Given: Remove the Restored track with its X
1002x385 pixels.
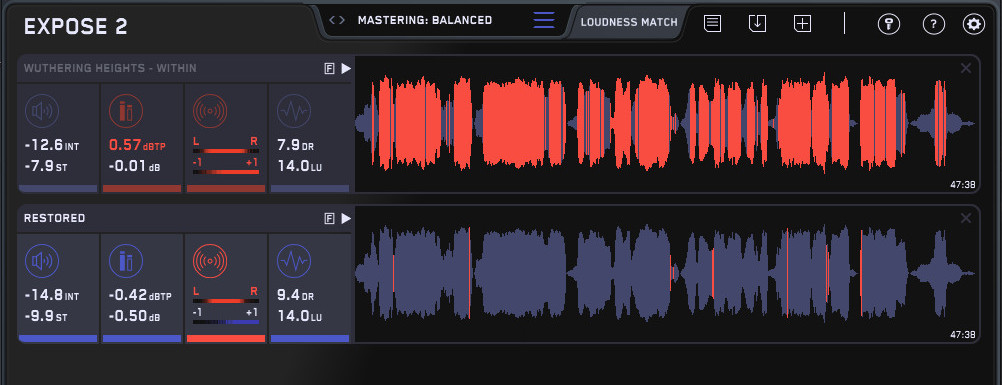Looking at the screenshot, I should point(966,219).
